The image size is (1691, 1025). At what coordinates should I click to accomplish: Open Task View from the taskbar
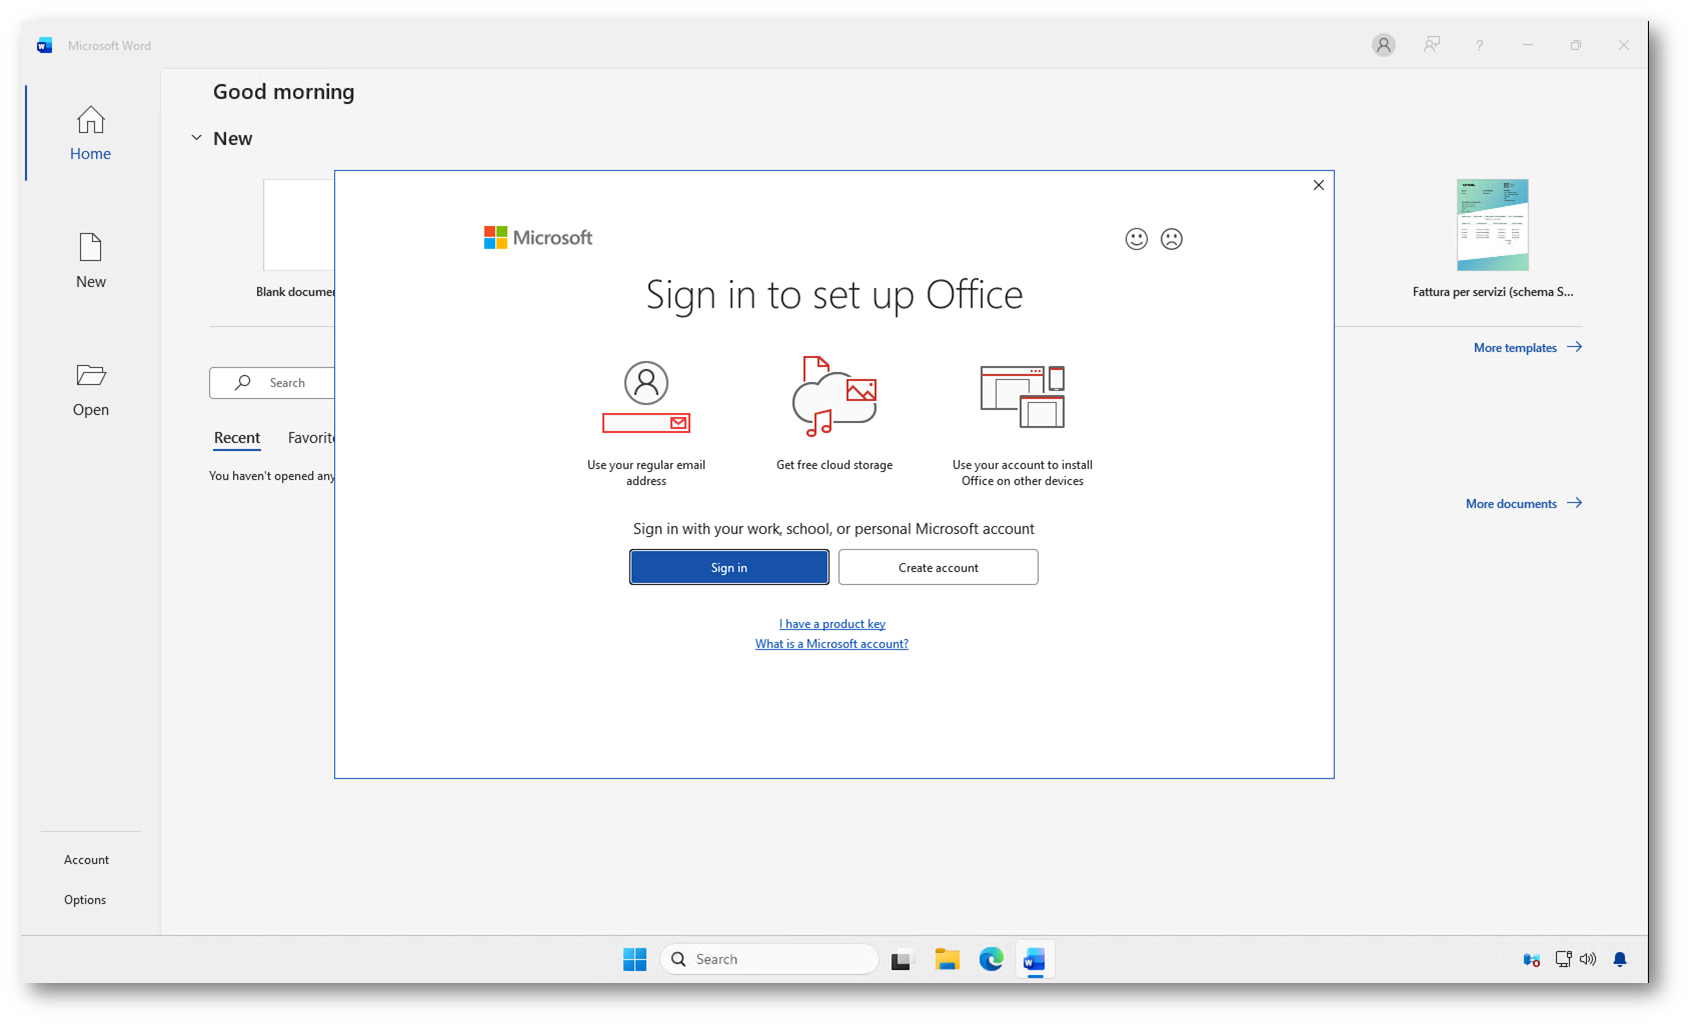pyautogui.click(x=902, y=960)
